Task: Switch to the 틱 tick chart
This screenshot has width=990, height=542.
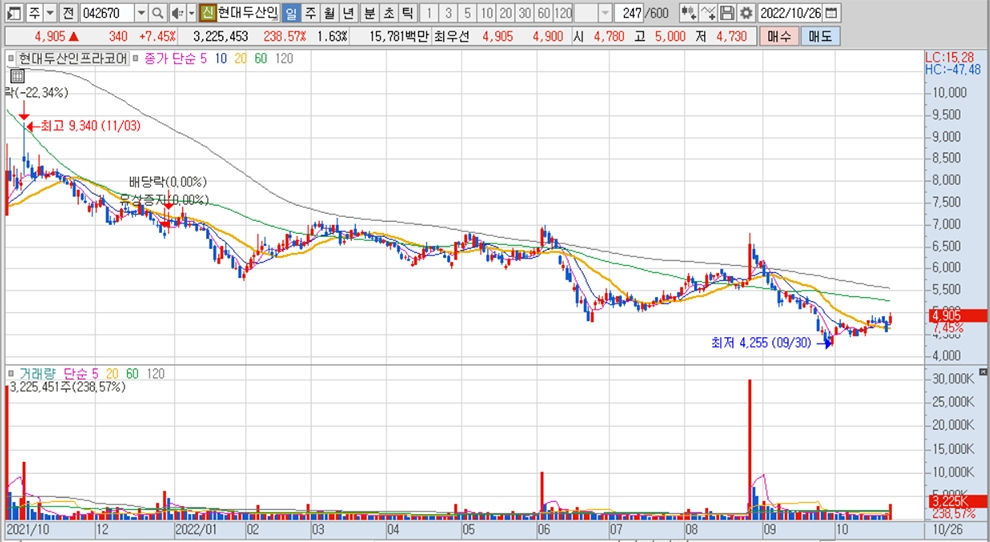Action: [408, 13]
